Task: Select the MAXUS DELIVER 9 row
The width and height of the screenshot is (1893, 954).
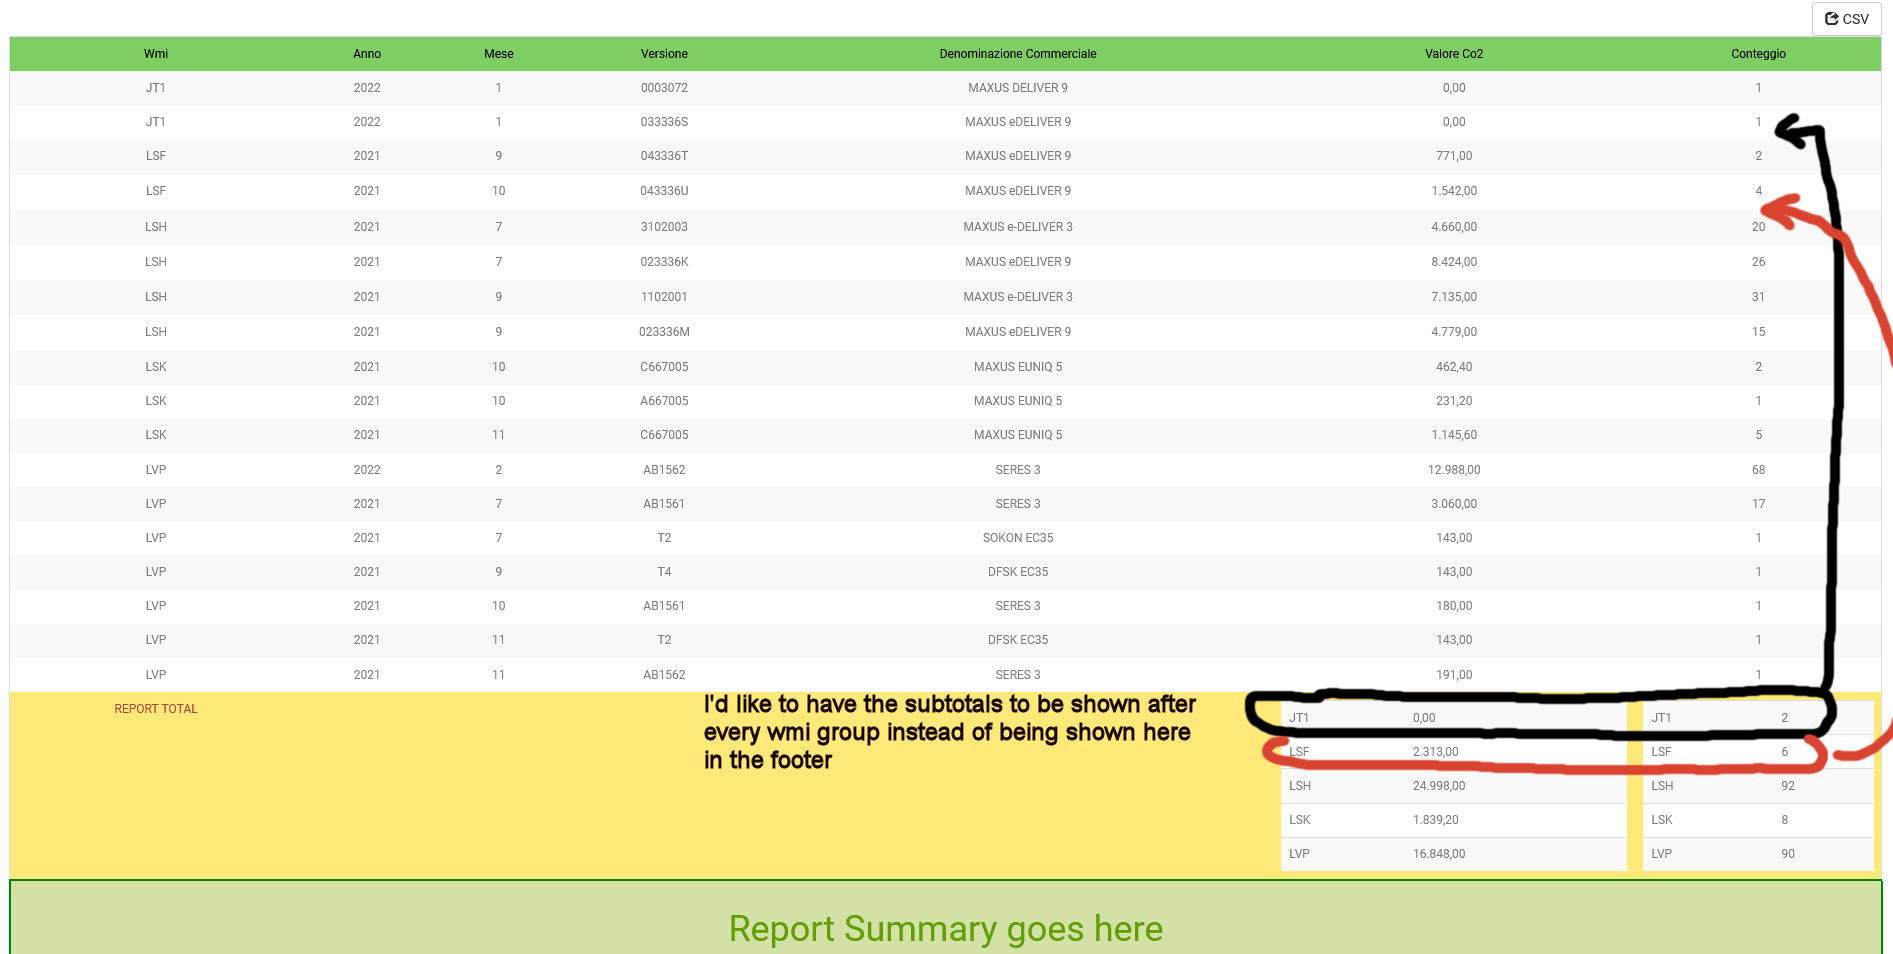Action: tap(1017, 88)
